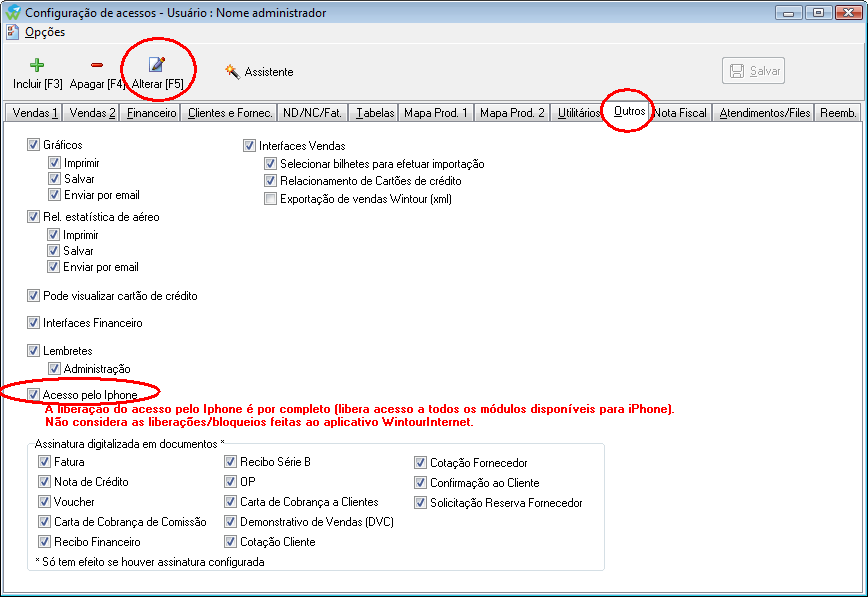Go to the Mapa Prod. 2 tab
Image resolution: width=868 pixels, height=597 pixels.
[512, 113]
